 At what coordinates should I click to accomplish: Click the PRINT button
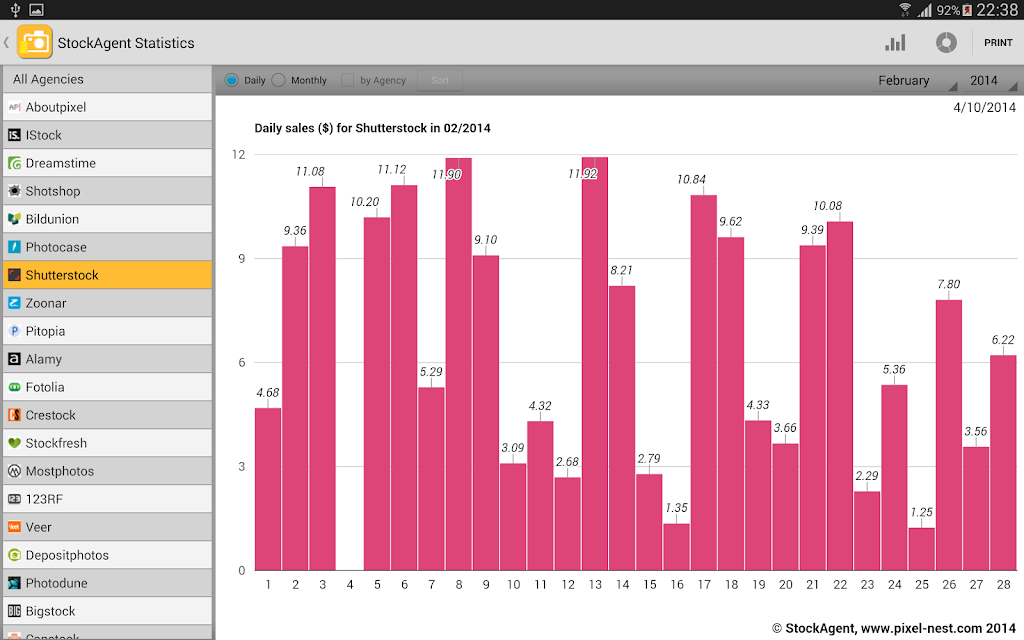(998, 42)
